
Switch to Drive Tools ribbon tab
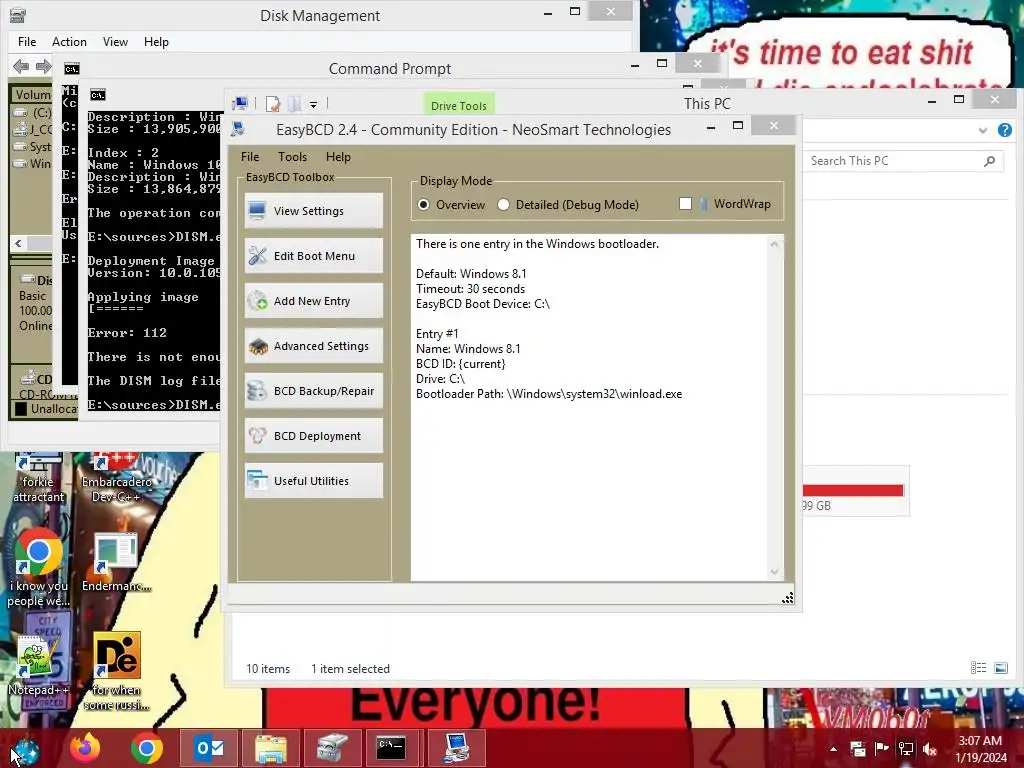click(x=458, y=105)
